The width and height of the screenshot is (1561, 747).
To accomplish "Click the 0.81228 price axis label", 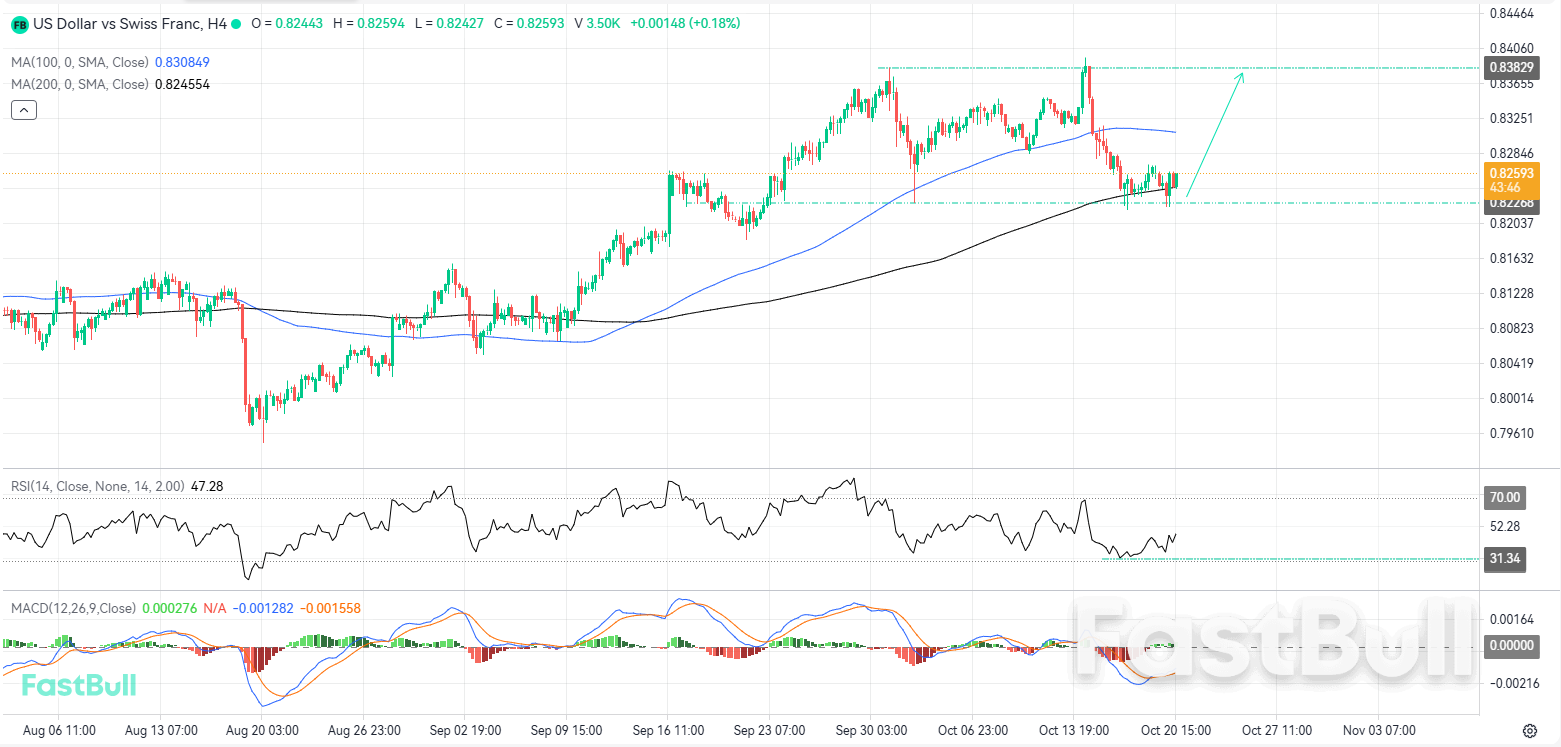I will coord(1512,293).
